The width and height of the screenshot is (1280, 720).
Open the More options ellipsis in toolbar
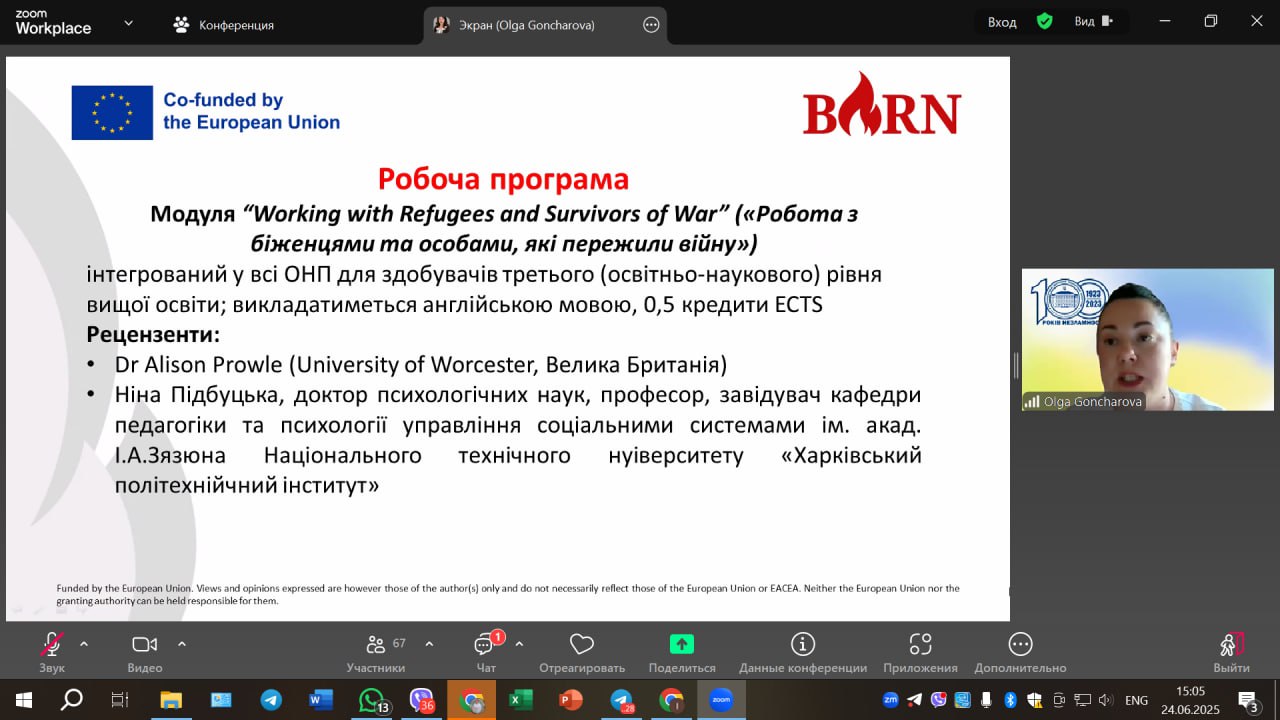click(x=1020, y=651)
